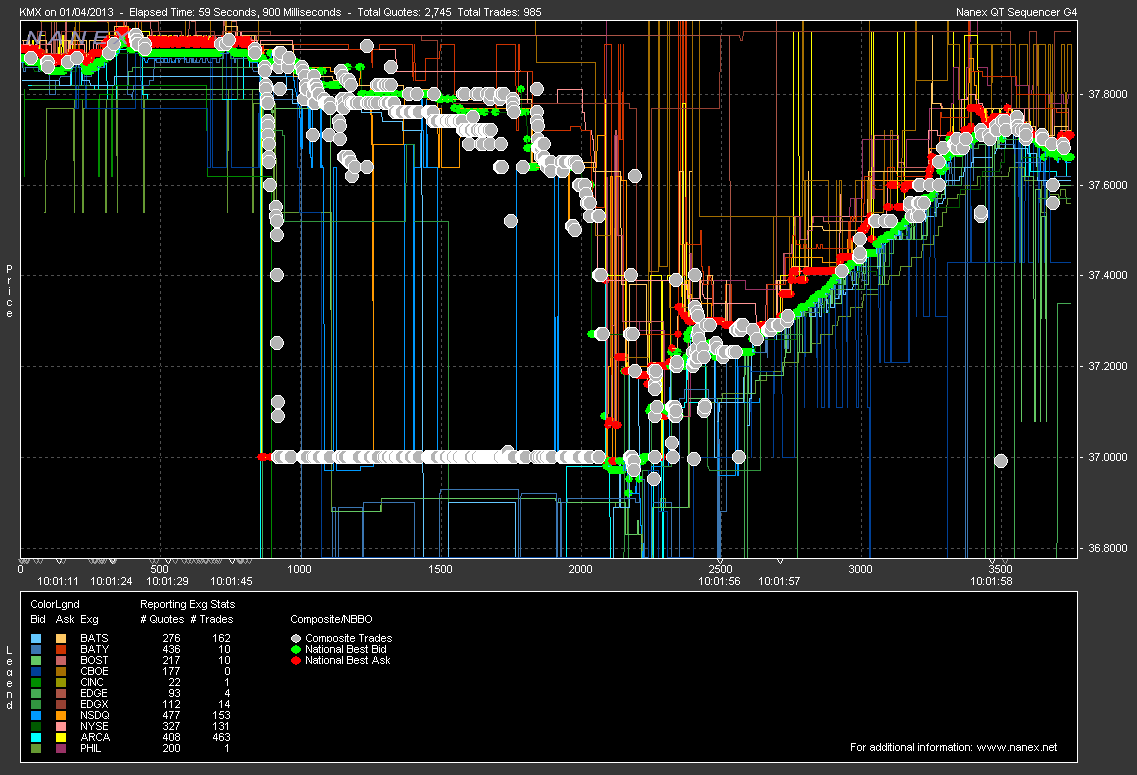This screenshot has width=1137, height=775.
Task: Click the EDGE exchange name in legend
Action: (x=94, y=693)
